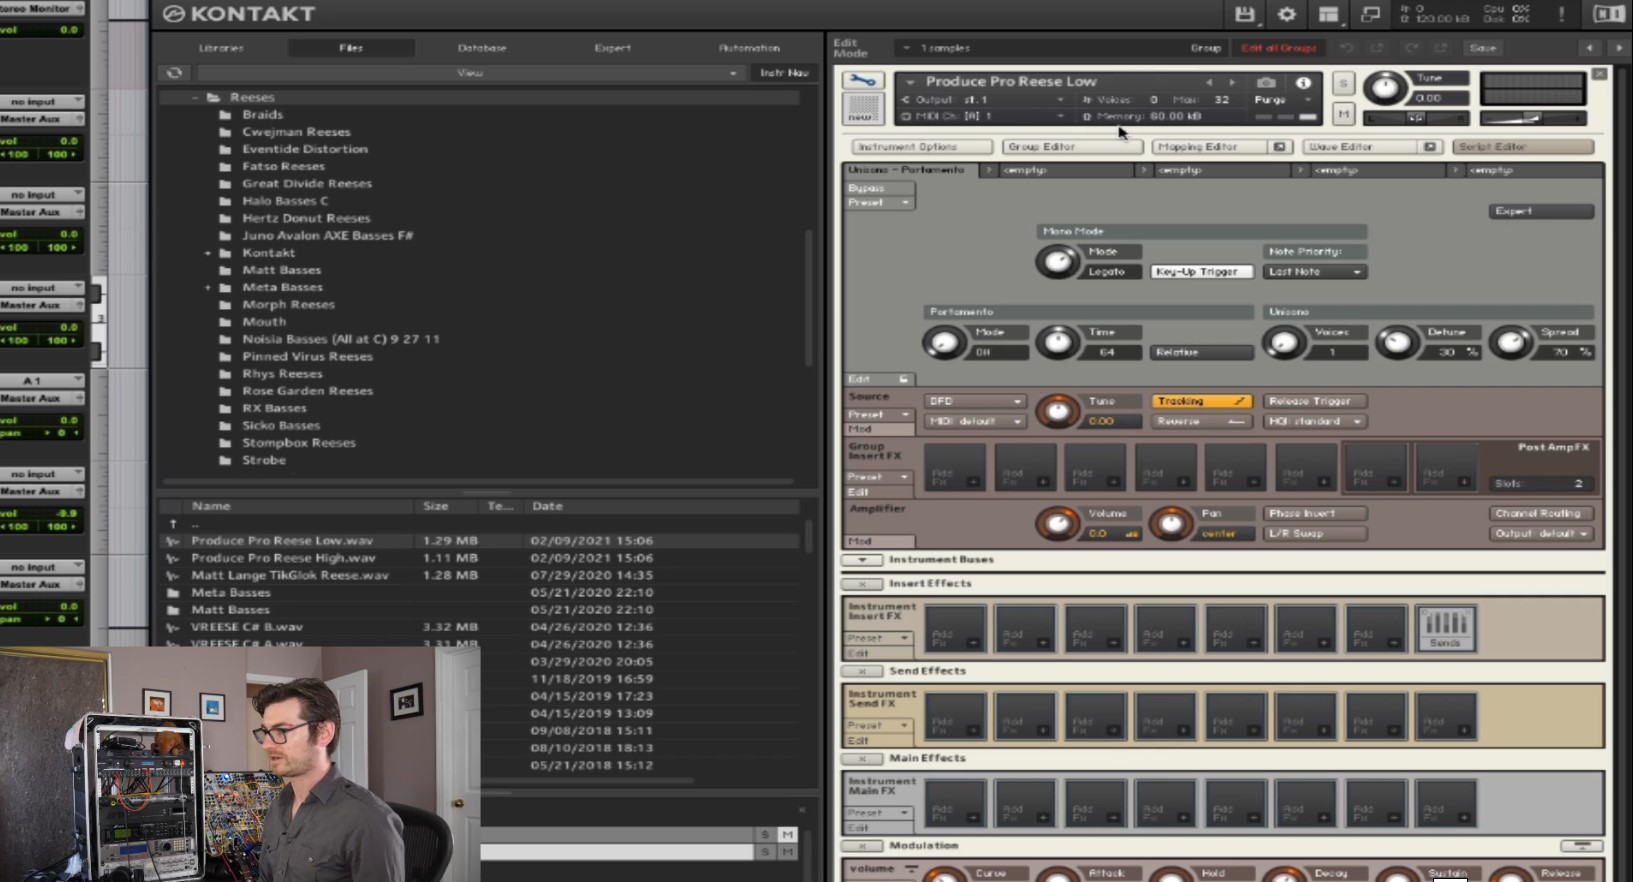The height and width of the screenshot is (882, 1633).
Task: Switch to Expert tab in browser
Action: click(612, 48)
